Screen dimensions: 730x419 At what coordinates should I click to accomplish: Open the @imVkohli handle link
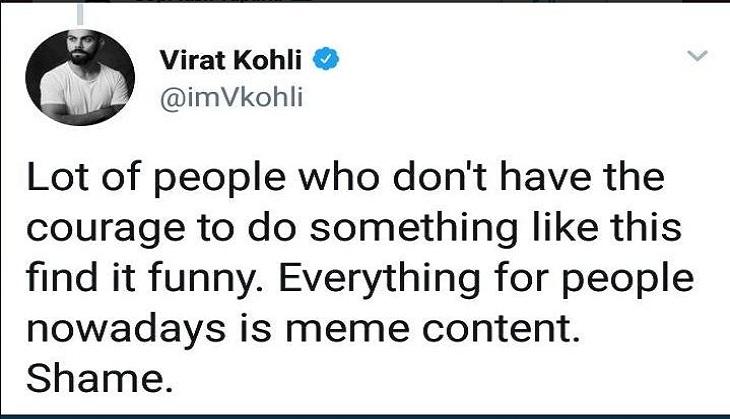click(x=231, y=98)
